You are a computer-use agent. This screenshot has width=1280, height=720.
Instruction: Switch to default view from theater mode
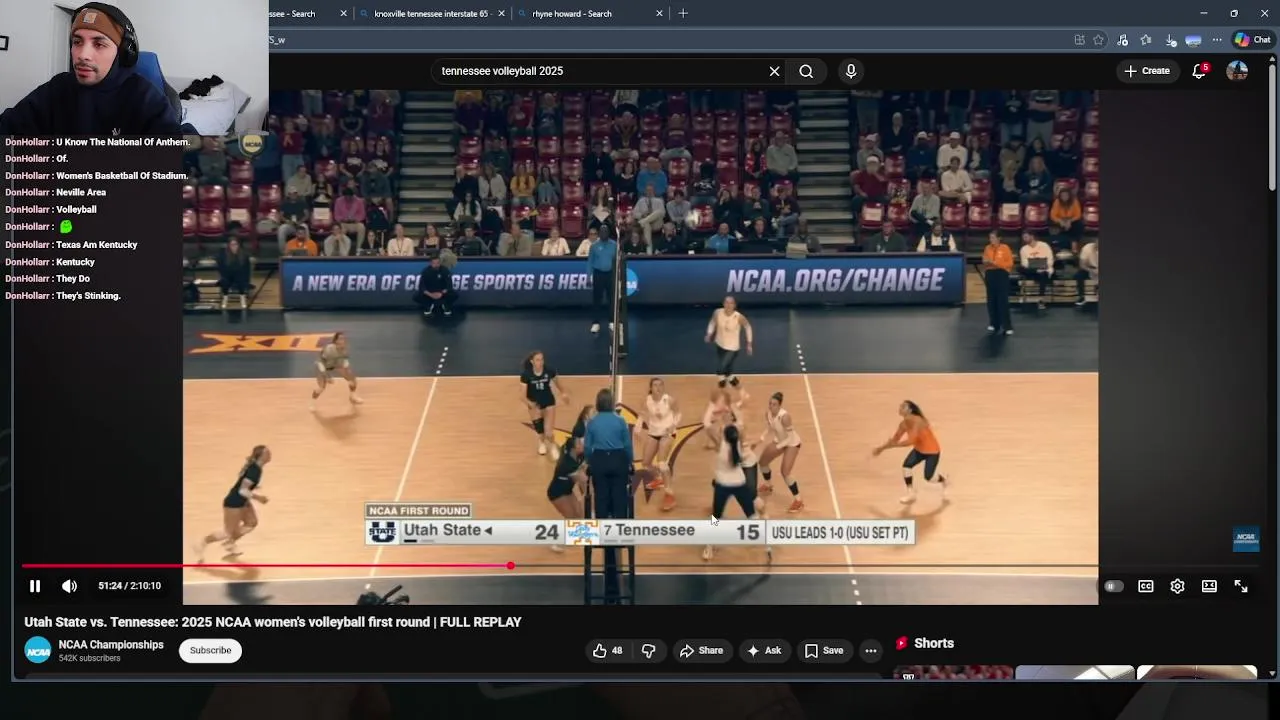coord(1209,587)
